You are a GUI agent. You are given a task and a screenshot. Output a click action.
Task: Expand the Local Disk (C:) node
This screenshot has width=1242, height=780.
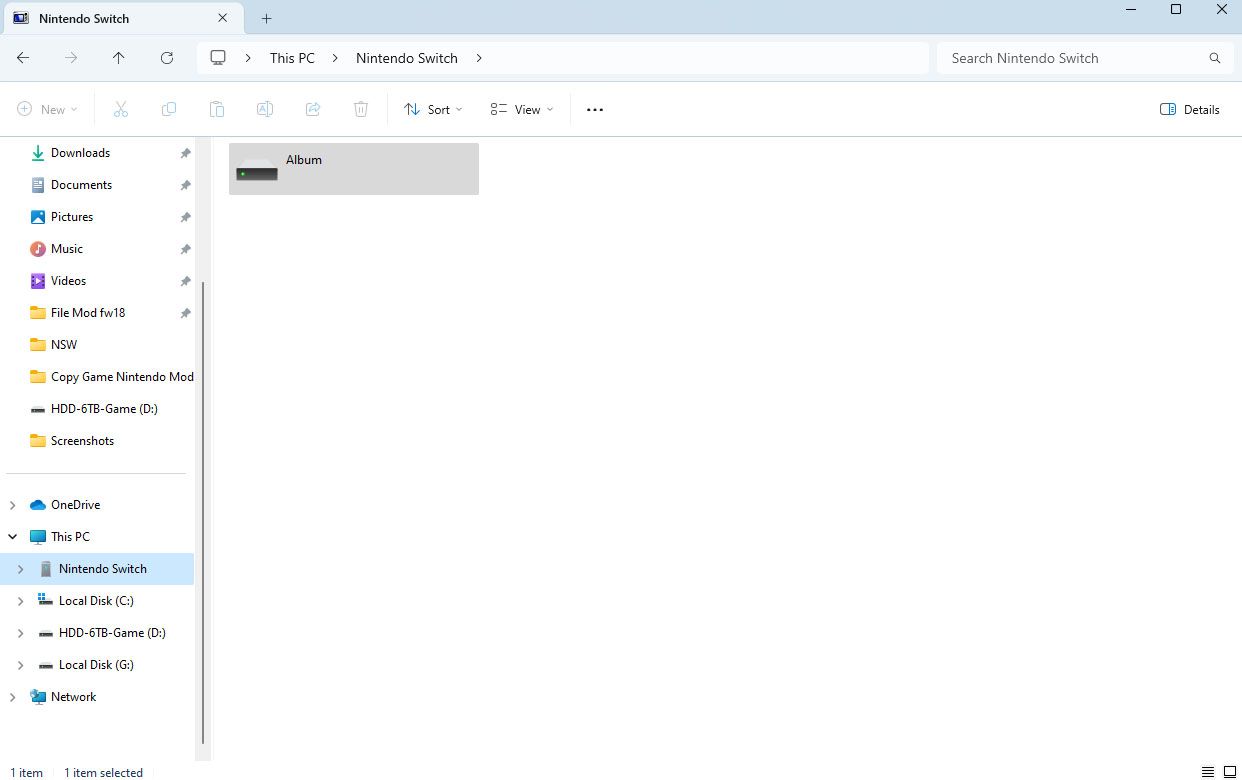point(21,601)
